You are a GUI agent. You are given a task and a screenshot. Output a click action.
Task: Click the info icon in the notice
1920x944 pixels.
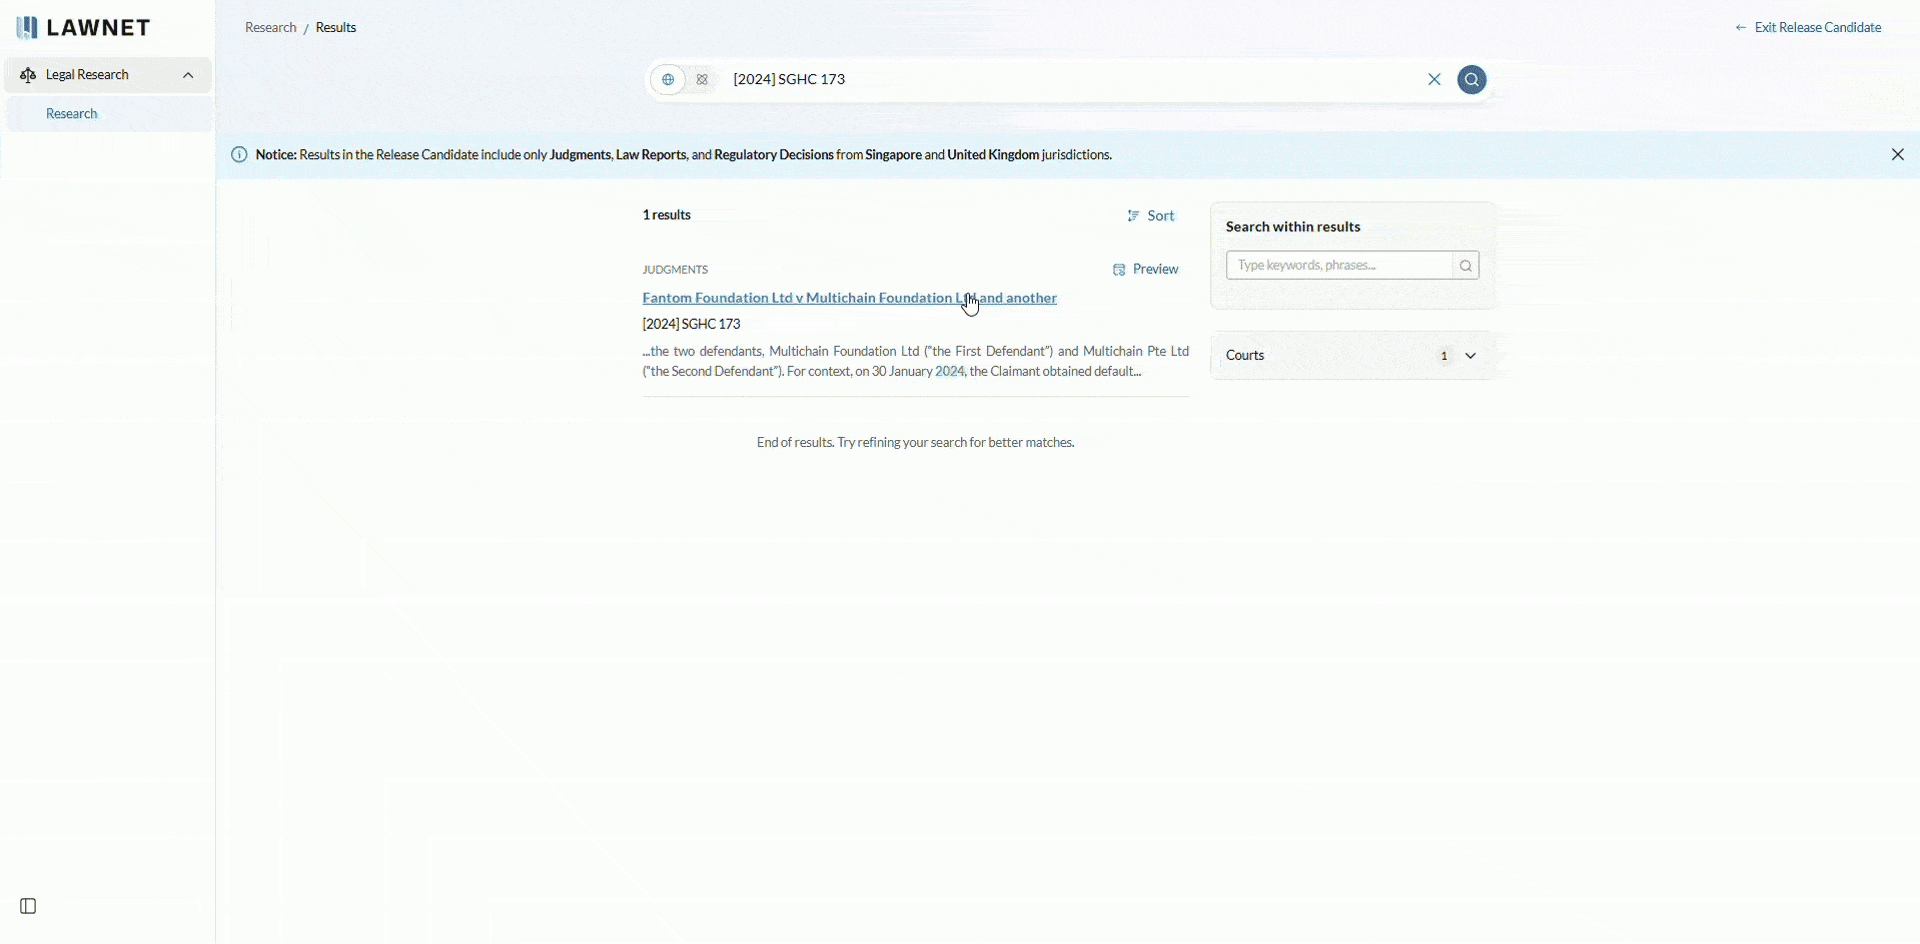click(240, 156)
